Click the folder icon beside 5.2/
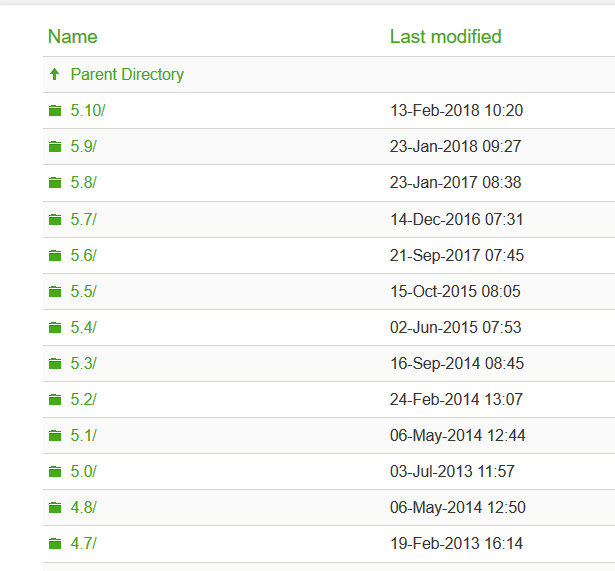This screenshot has height=571, width=615. click(x=55, y=400)
